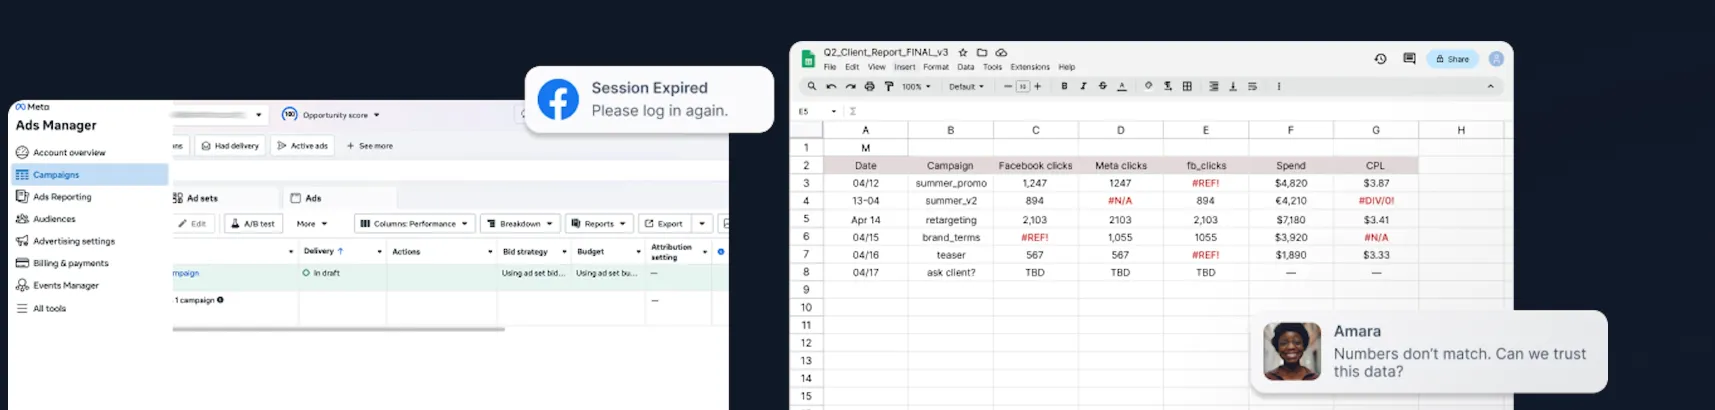Viewport: 1715px width, 410px height.
Task: Click the Undo icon in Sheets
Action: [x=831, y=87]
